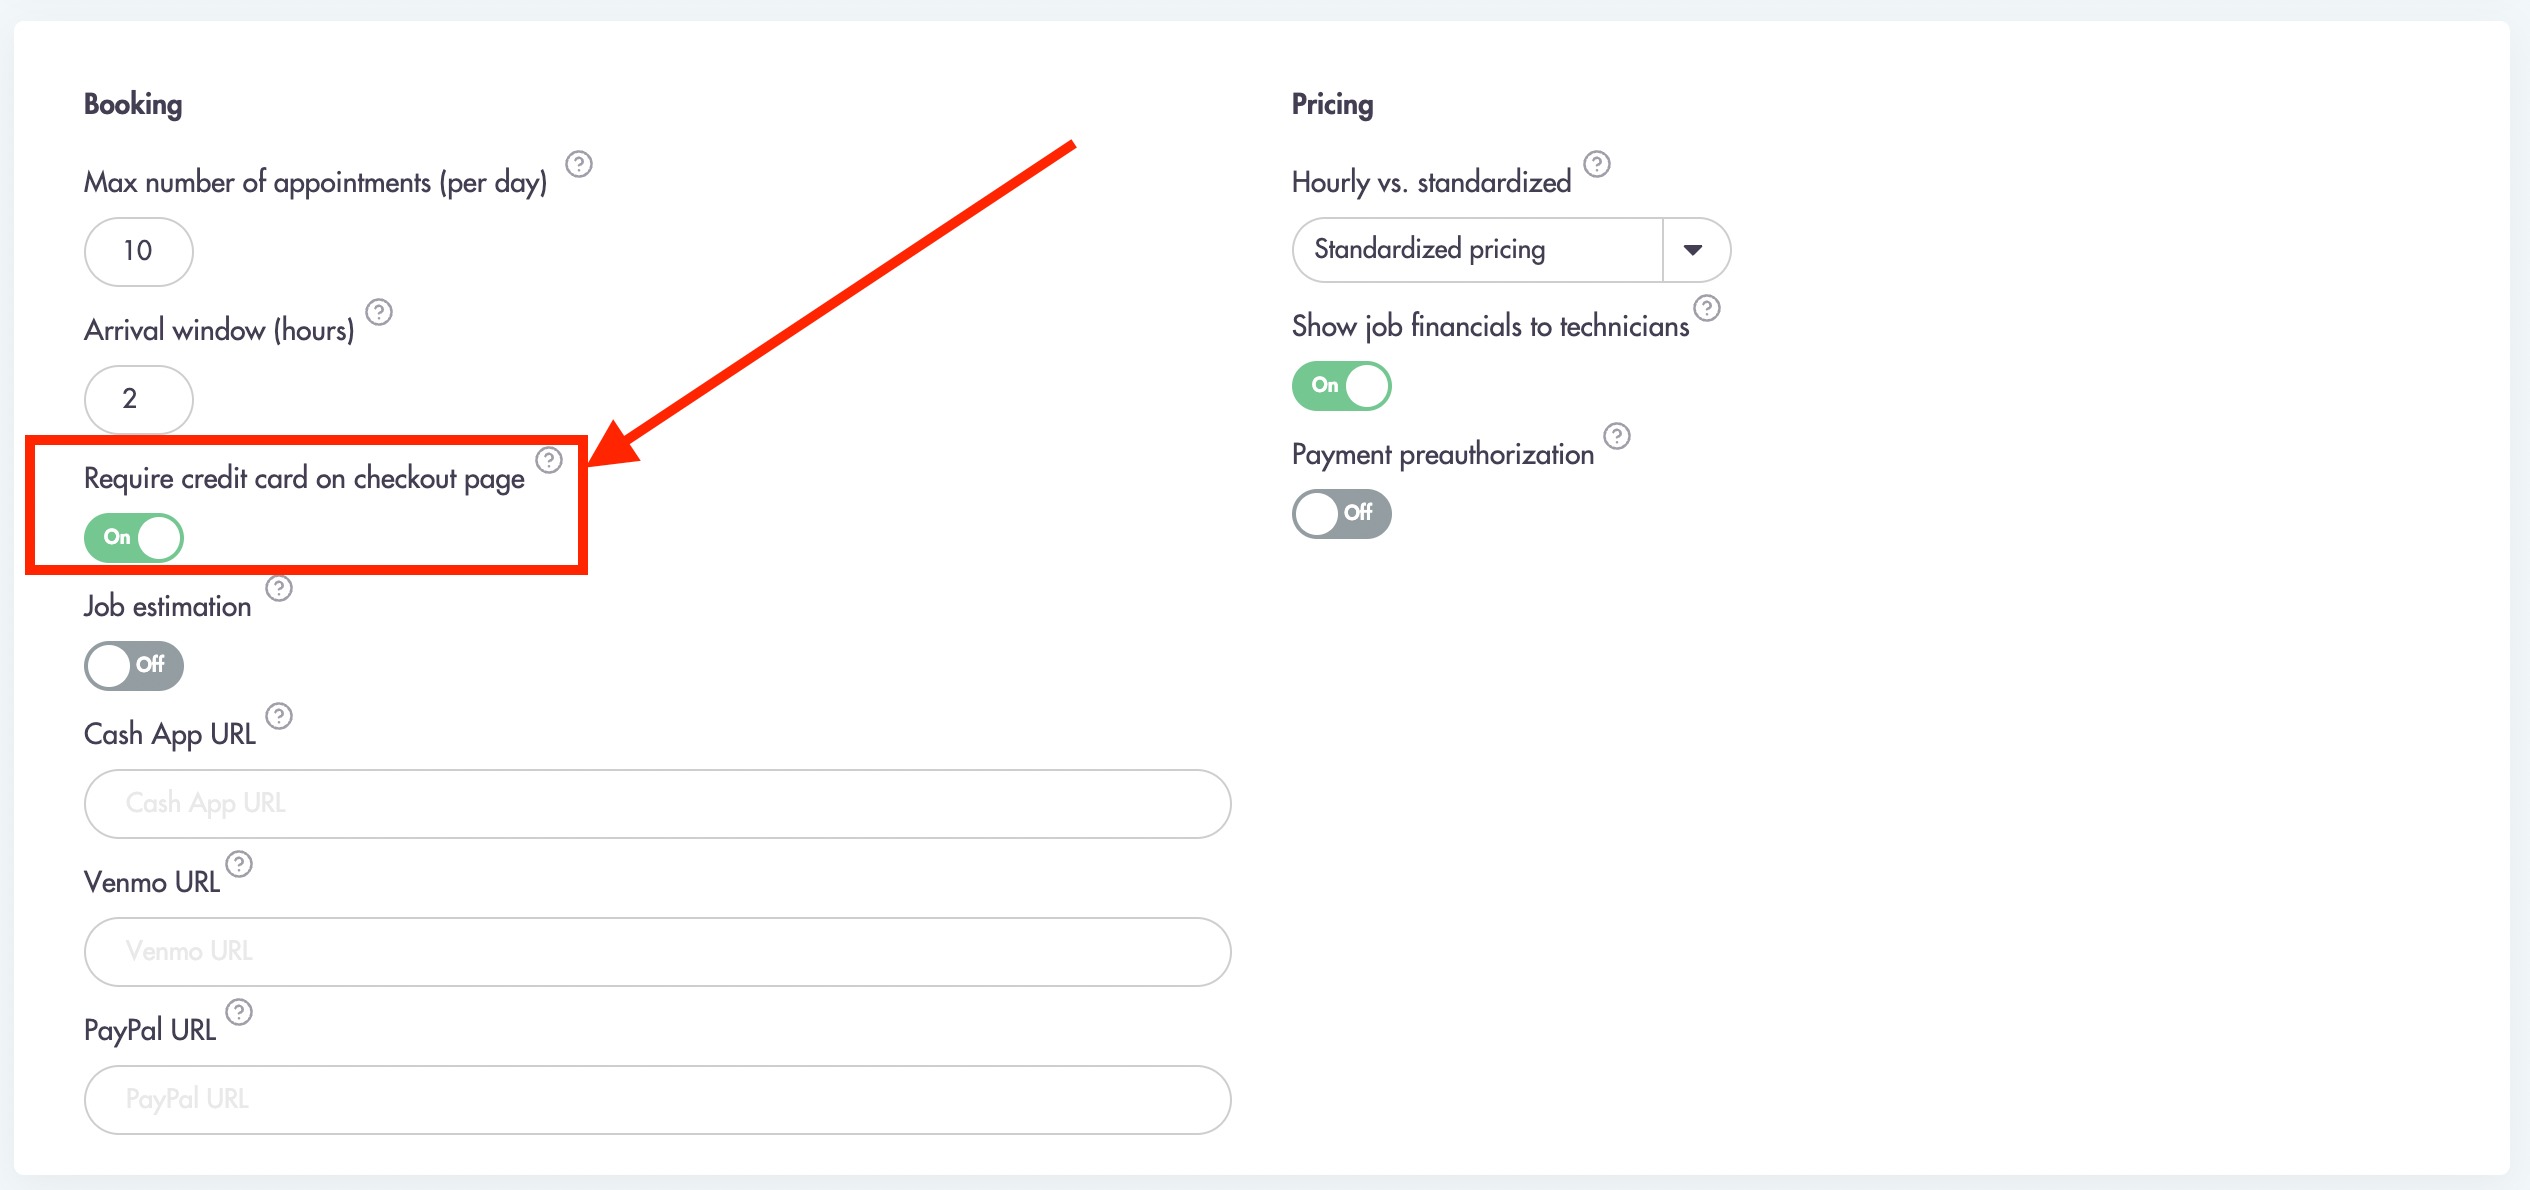Enable the Job estimation toggle

click(x=134, y=666)
